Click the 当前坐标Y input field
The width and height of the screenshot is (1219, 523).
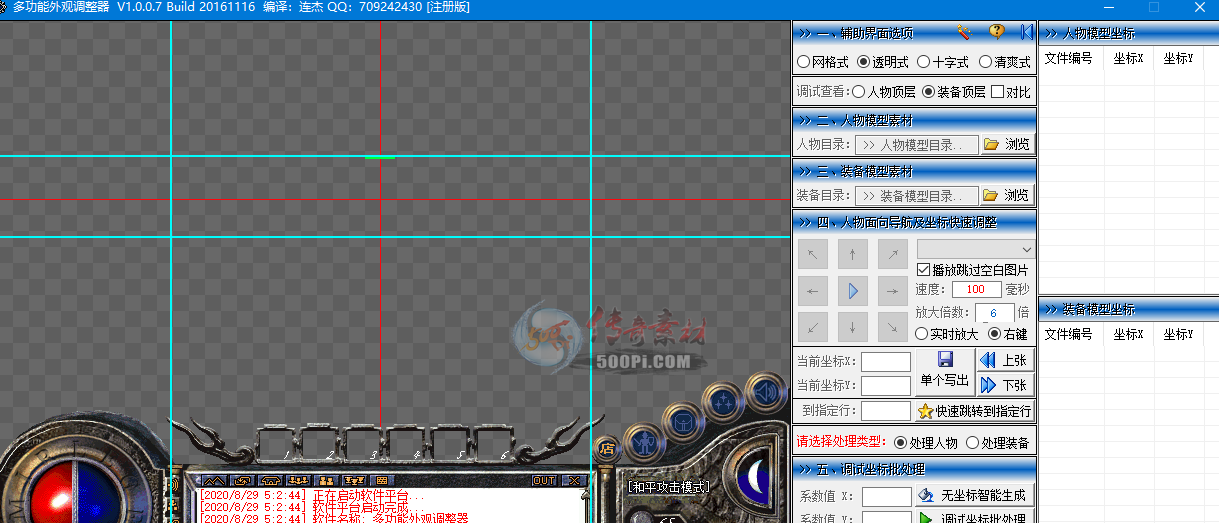[x=886, y=386]
